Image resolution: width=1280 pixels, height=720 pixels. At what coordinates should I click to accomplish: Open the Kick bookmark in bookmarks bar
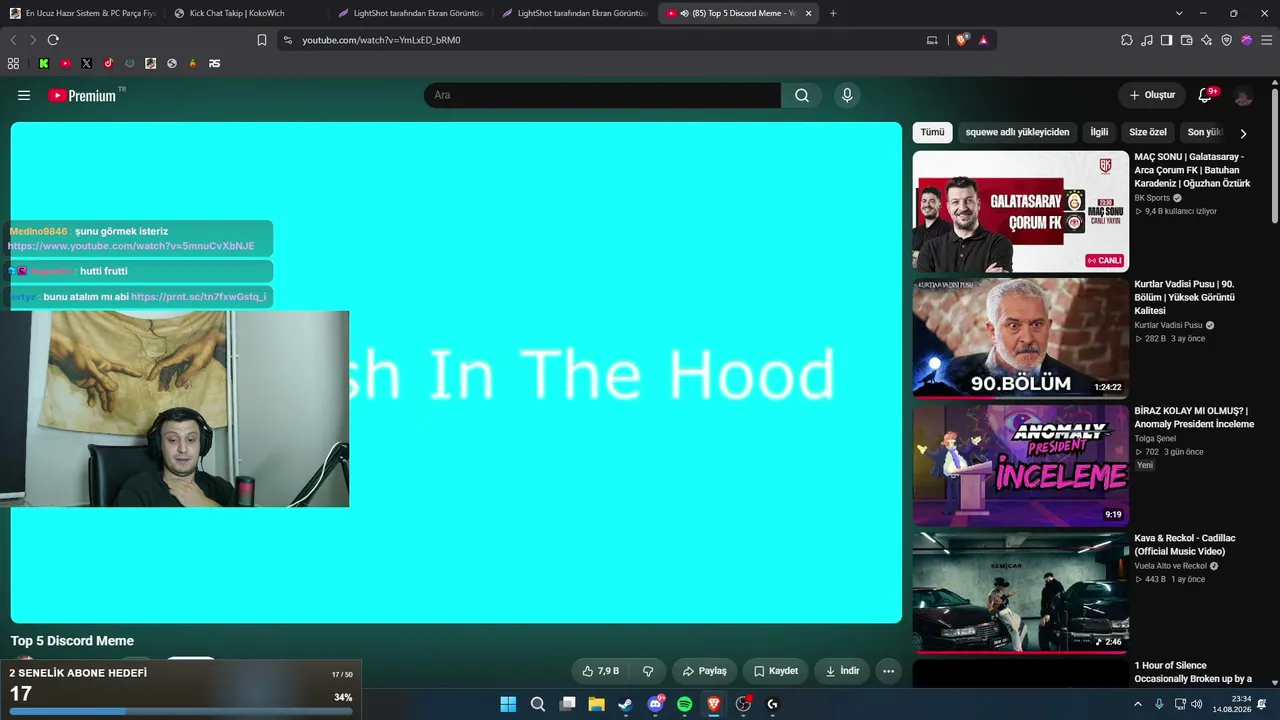(x=44, y=63)
